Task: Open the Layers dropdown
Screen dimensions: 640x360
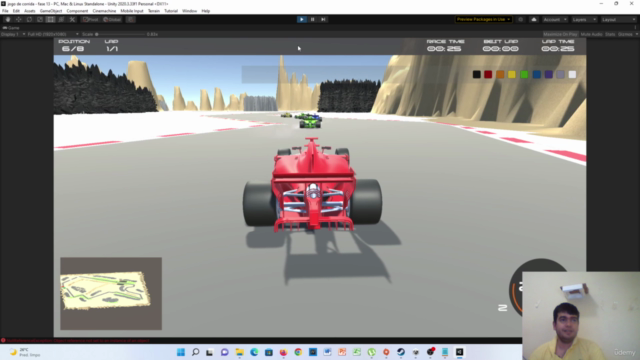Action: click(584, 19)
